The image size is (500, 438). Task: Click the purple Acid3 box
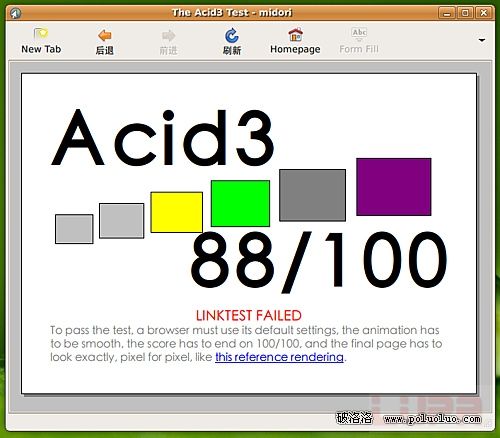394,187
